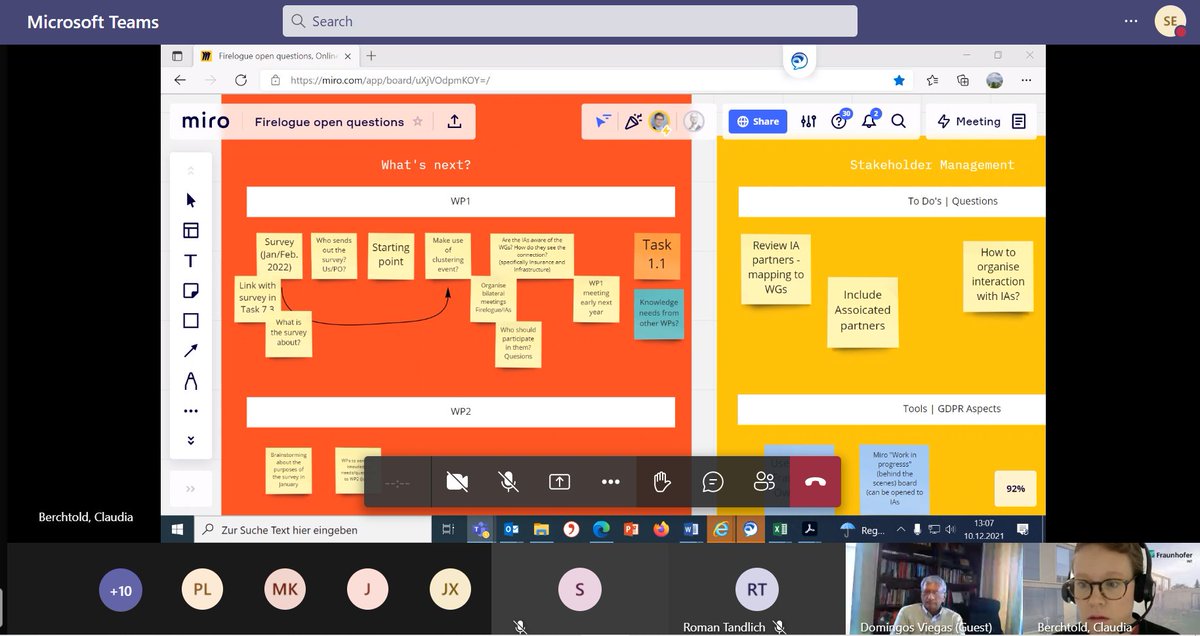
Task: Click the Miro export board icon
Action: (454, 121)
